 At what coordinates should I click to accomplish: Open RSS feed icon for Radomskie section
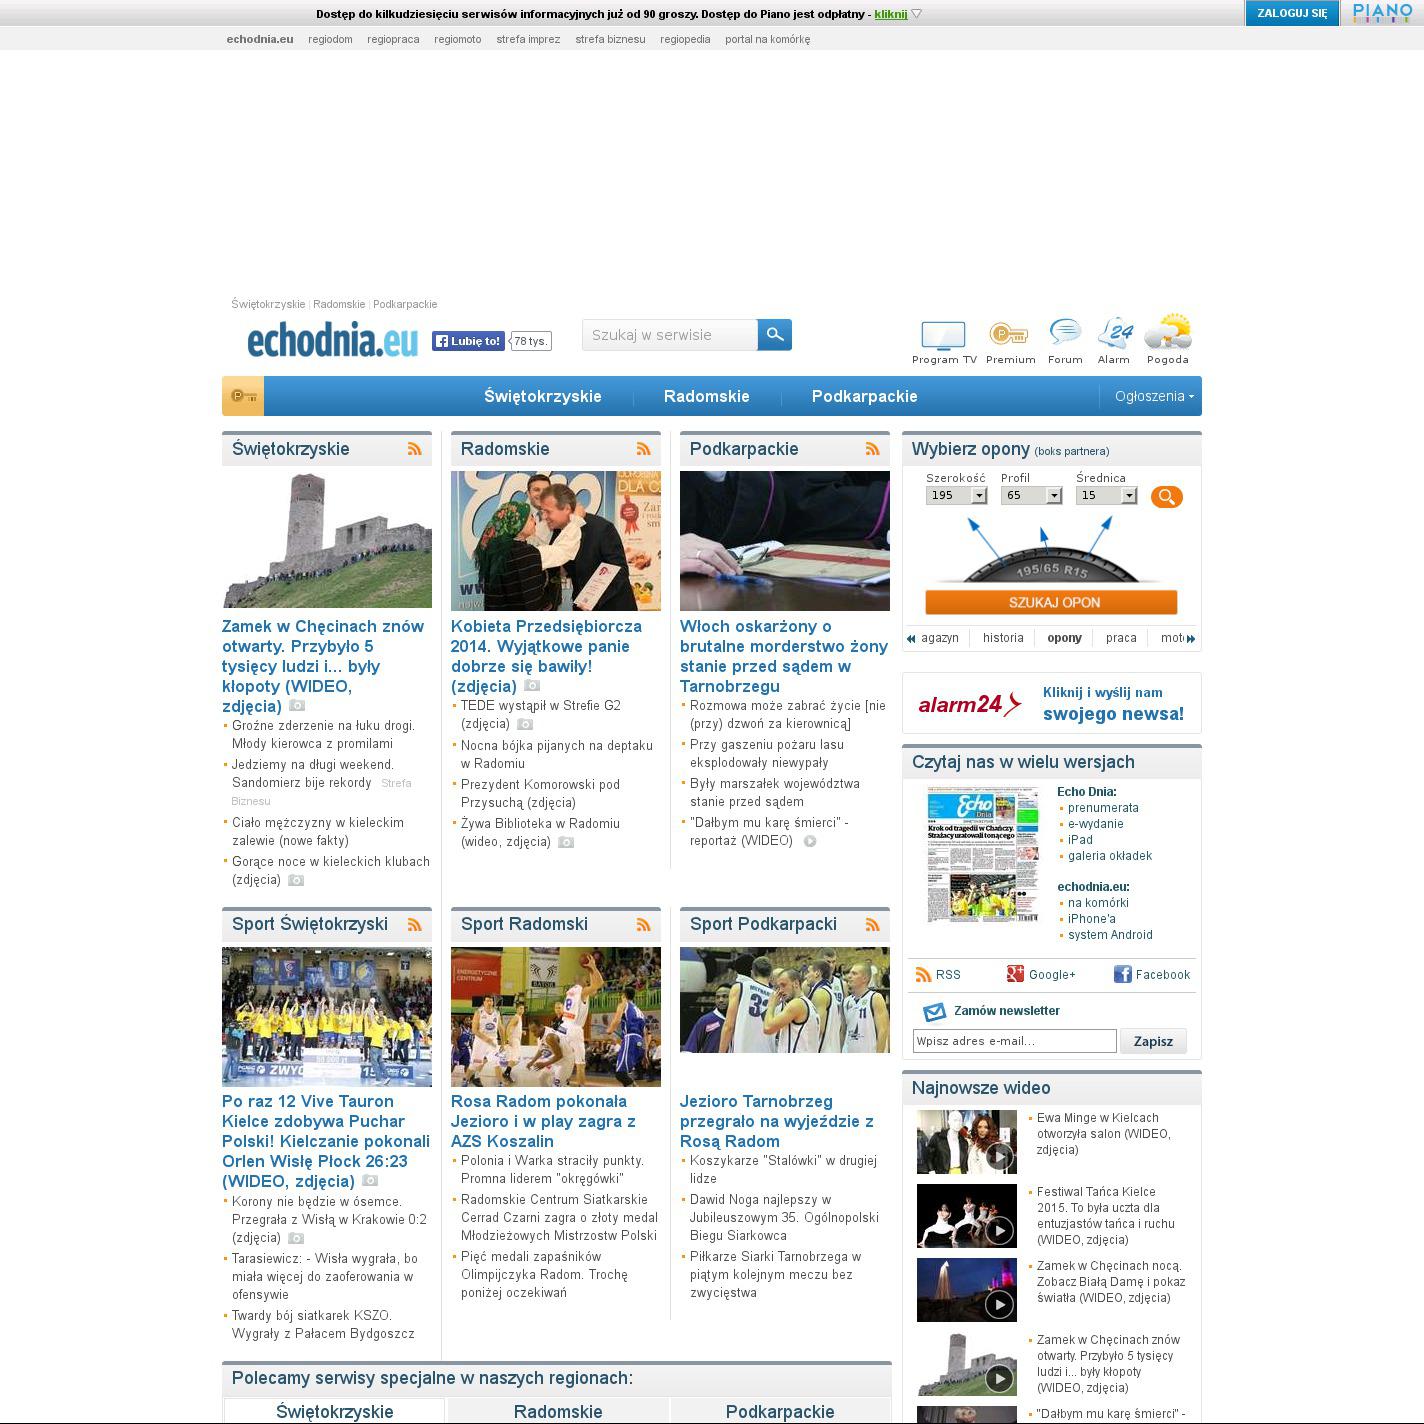(x=643, y=449)
